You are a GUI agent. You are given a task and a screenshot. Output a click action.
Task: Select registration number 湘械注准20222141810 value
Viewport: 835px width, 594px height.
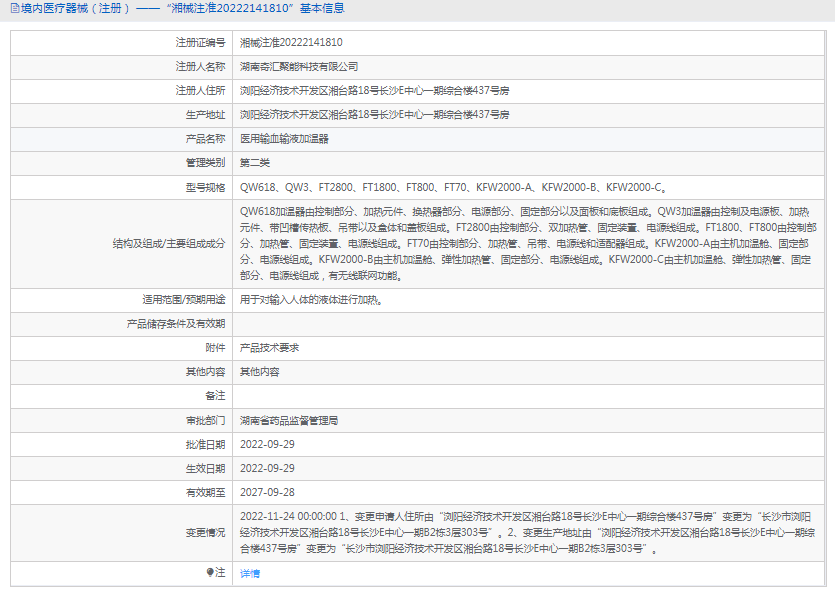click(291, 43)
